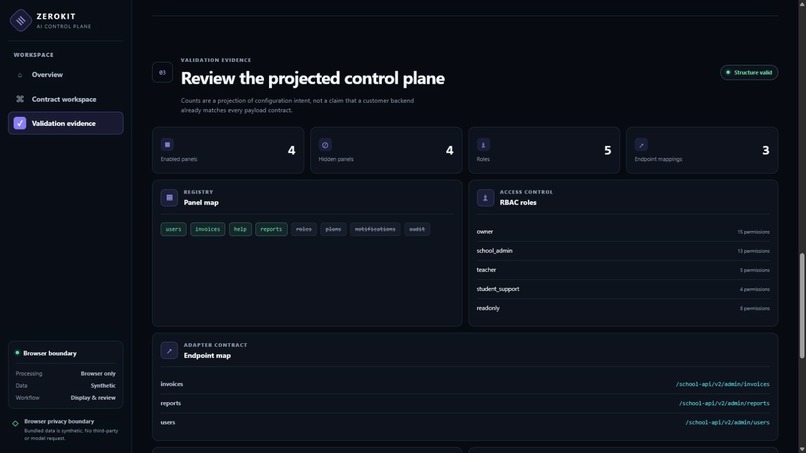This screenshot has height=453, width=806.
Task: Click the Display & review workflow value
Action: [93, 397]
